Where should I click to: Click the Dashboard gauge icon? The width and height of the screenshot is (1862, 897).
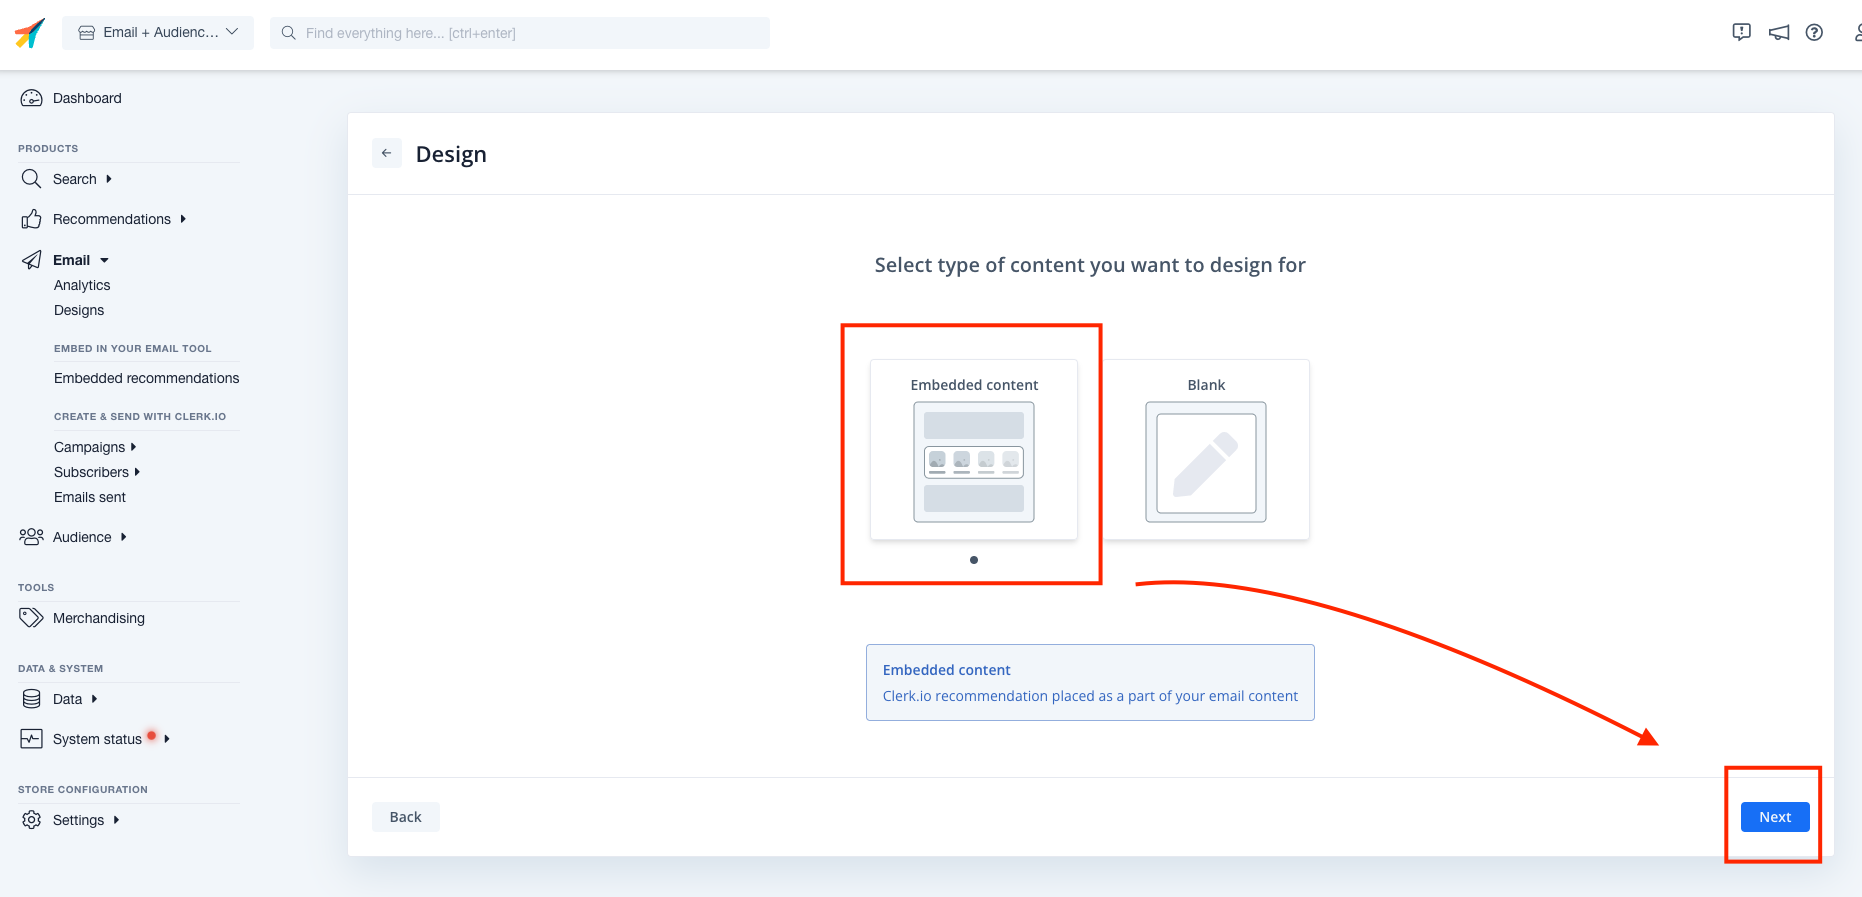tap(32, 98)
